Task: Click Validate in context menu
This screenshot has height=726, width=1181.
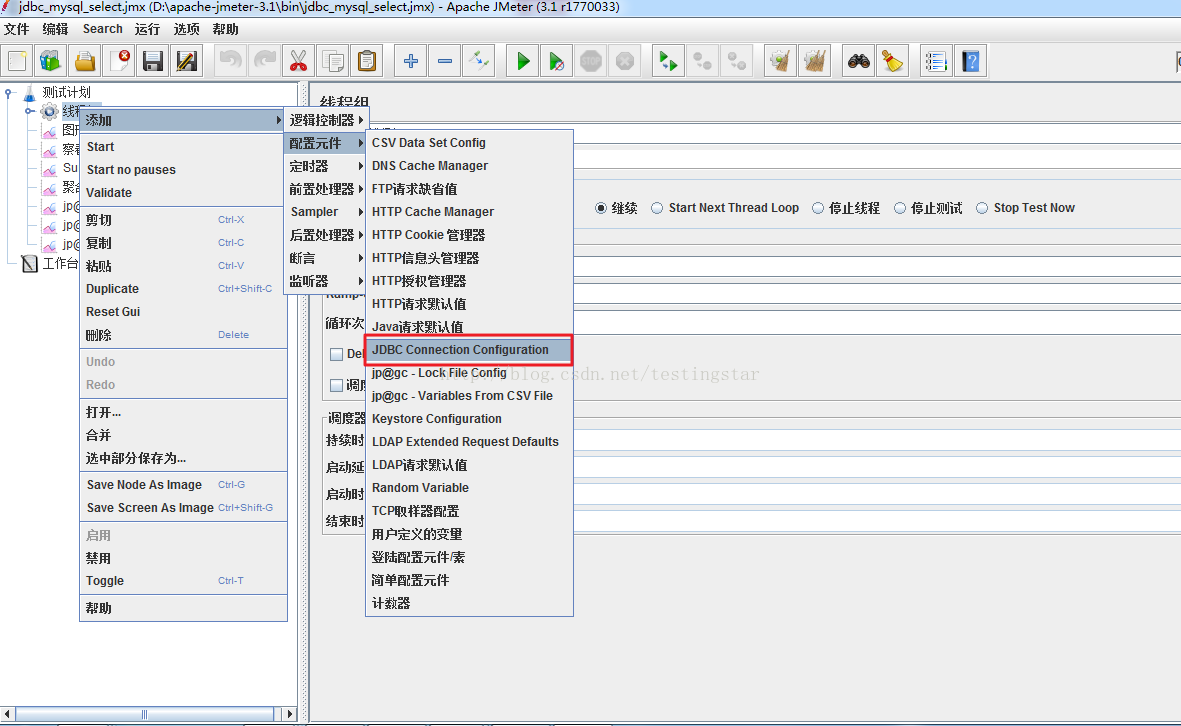Action: [183, 193]
